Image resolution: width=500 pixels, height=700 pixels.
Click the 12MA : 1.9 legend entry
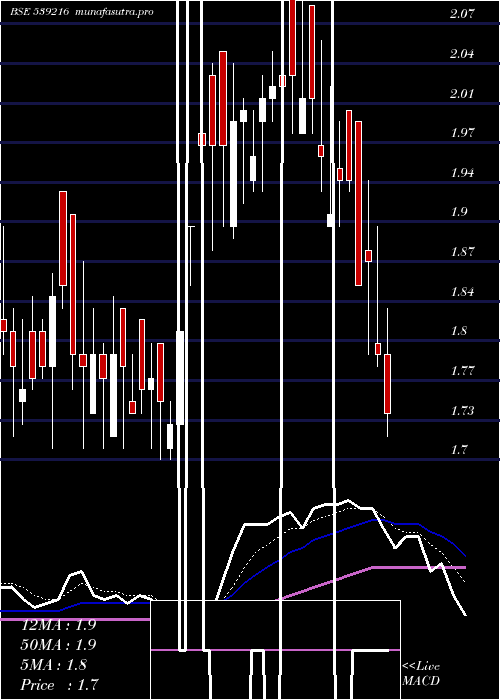tap(58, 625)
